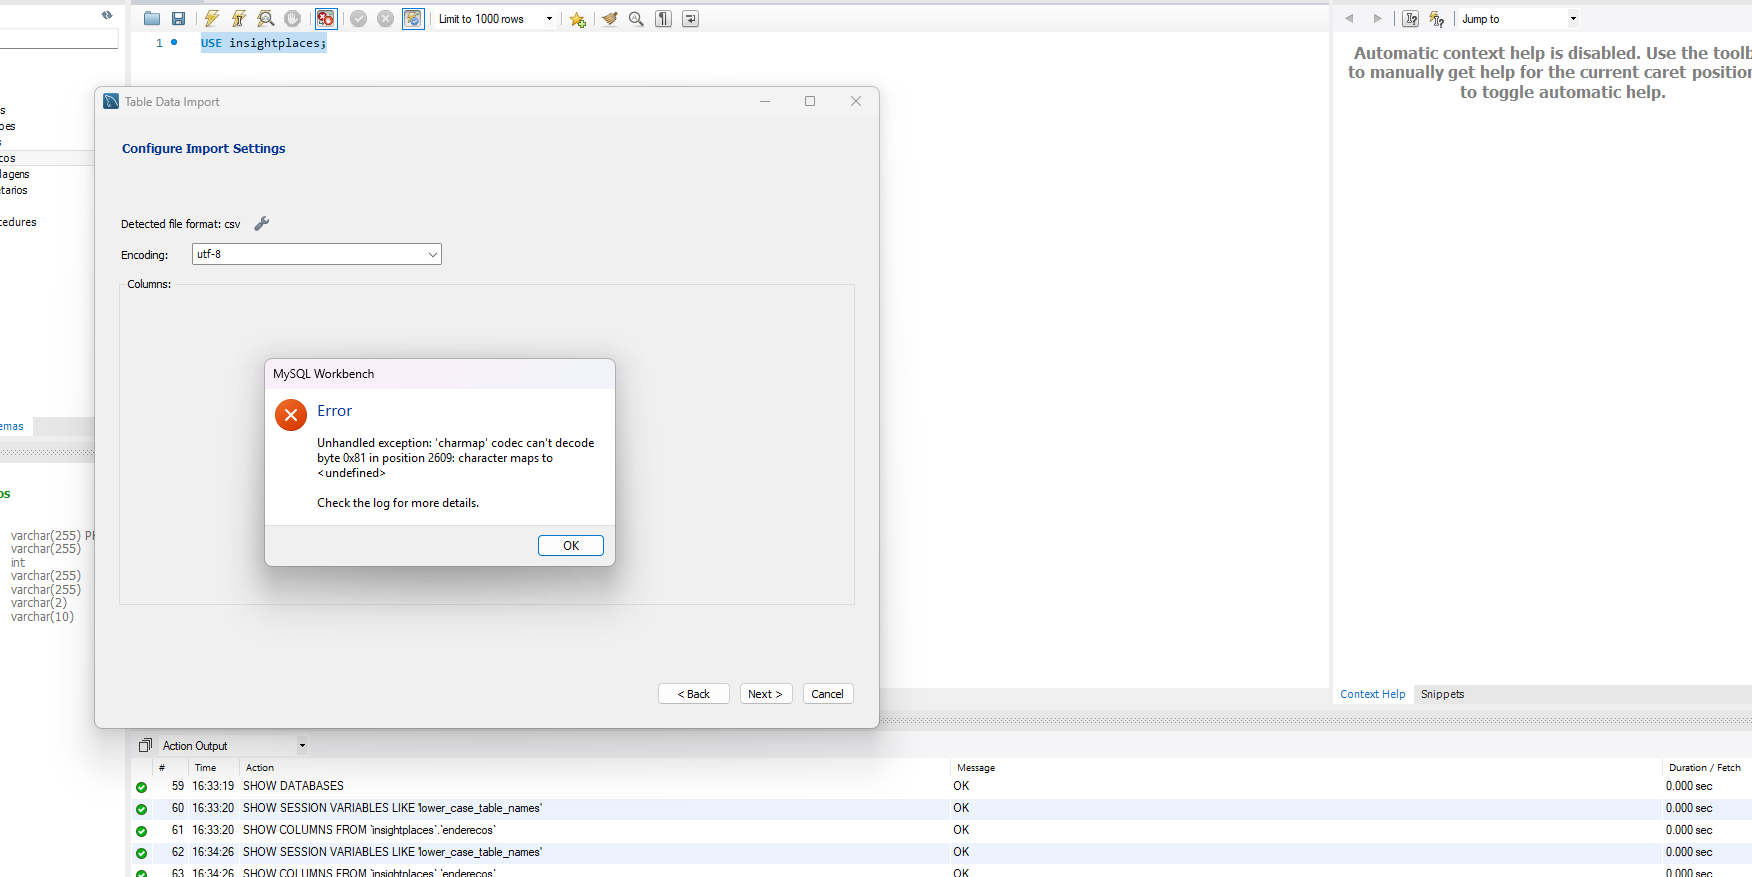
Task: Get manual help for the current caret position
Action: [x=1437, y=18]
